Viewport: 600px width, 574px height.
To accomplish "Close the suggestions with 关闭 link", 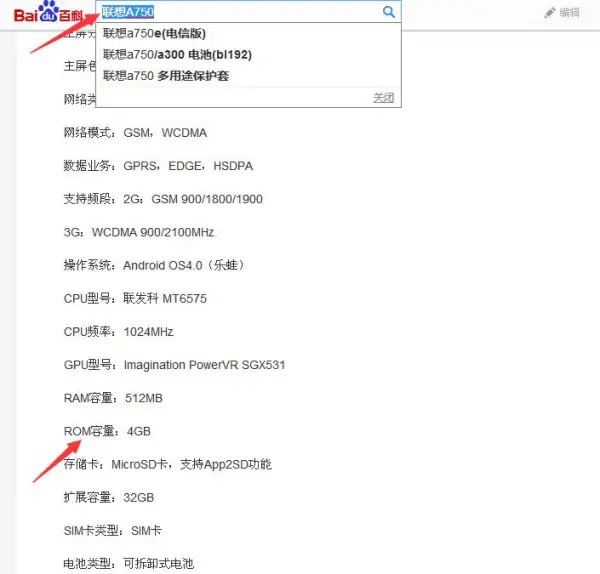I will pos(383,98).
